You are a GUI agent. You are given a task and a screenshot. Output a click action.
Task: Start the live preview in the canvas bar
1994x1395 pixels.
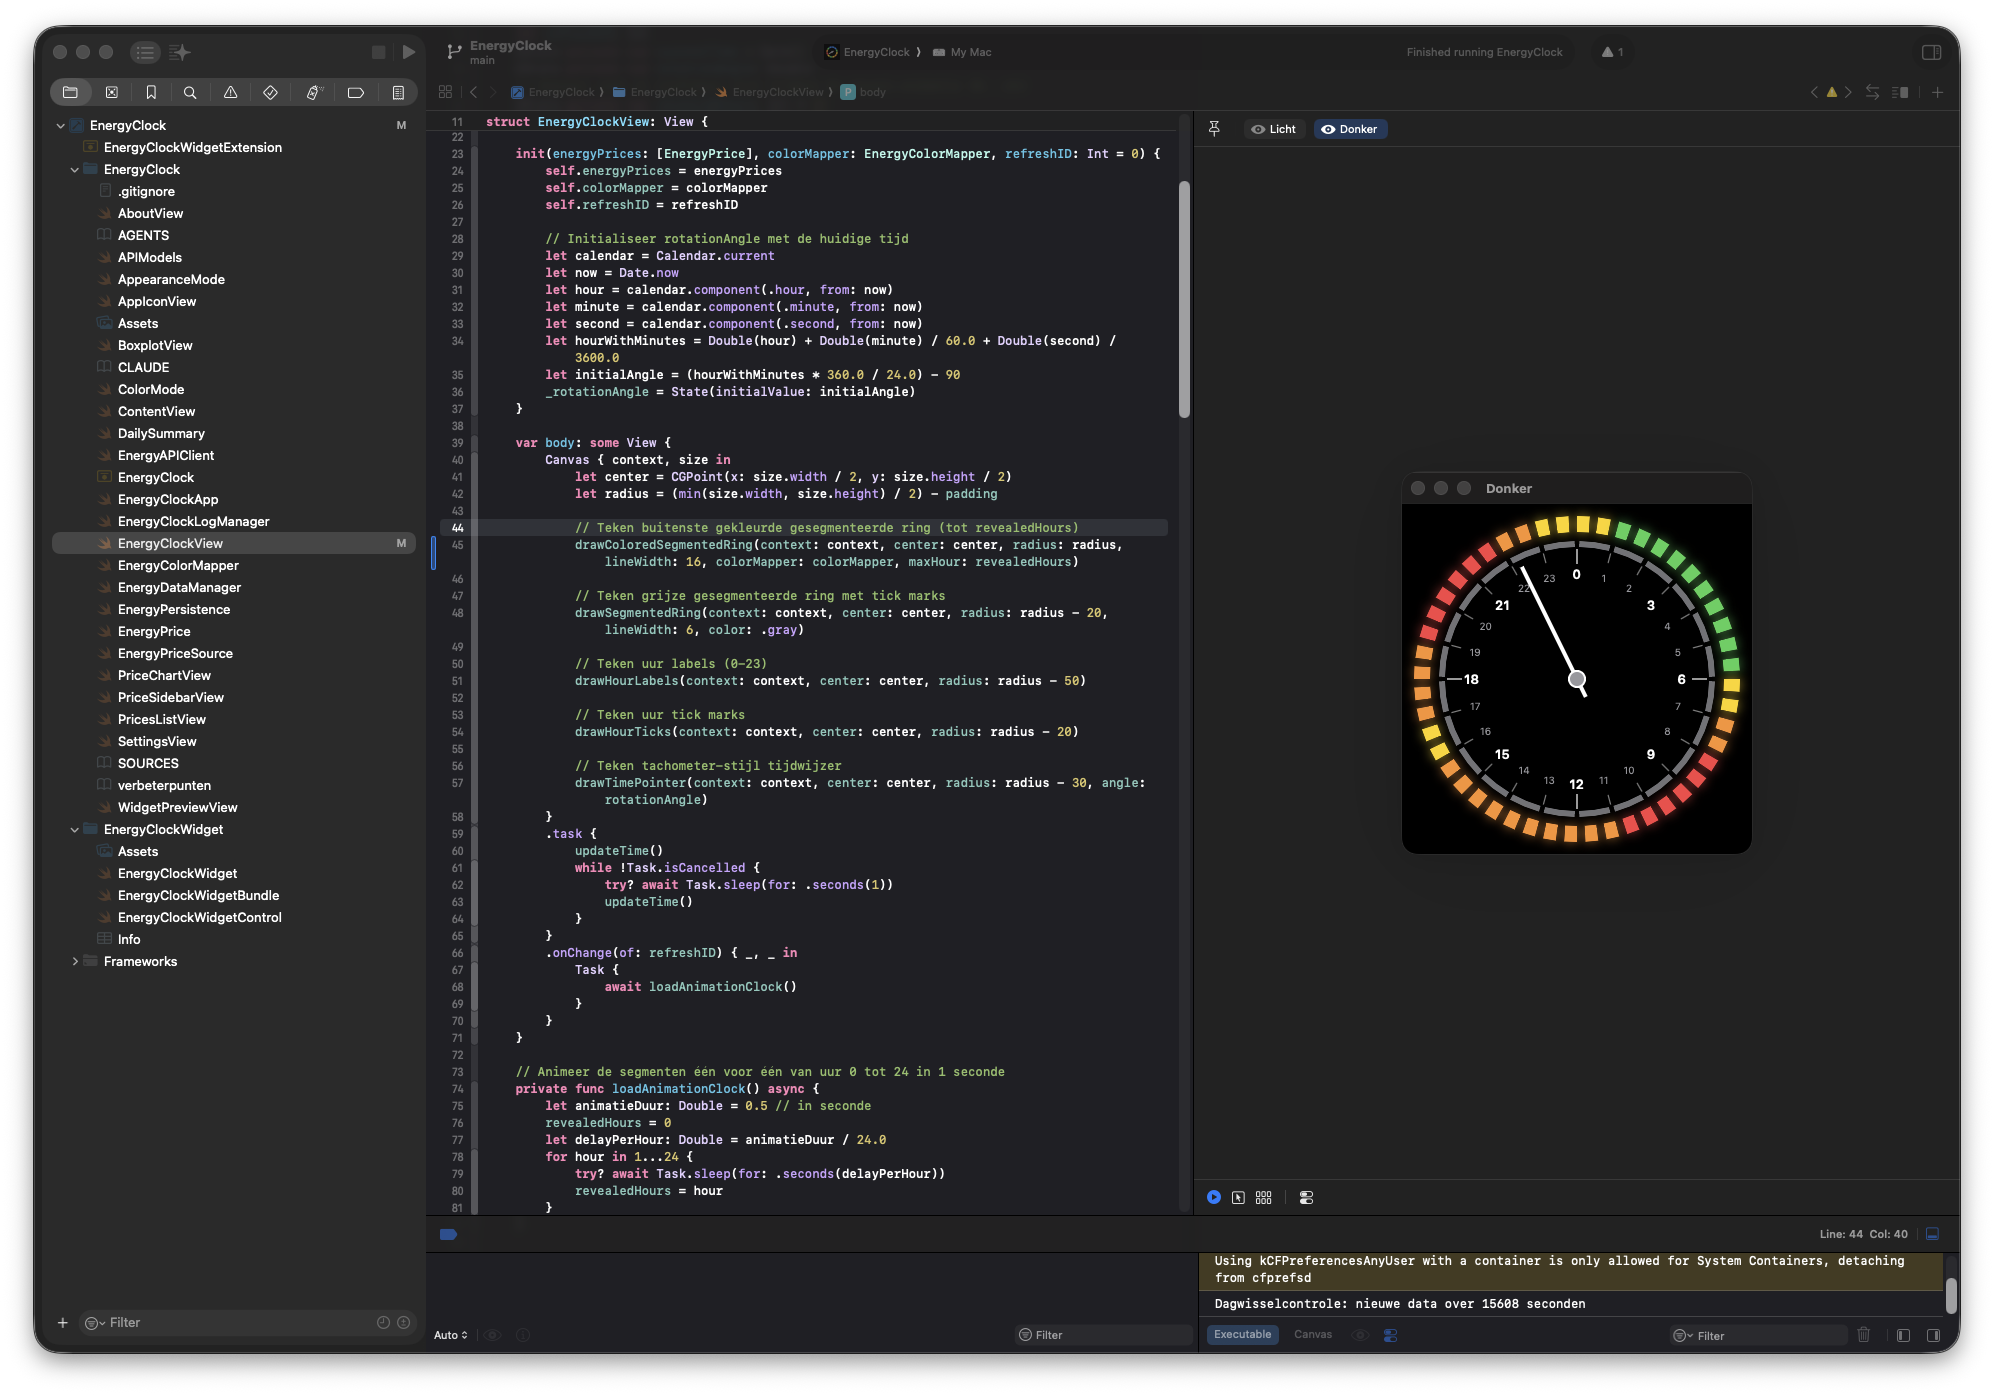(x=1214, y=1197)
